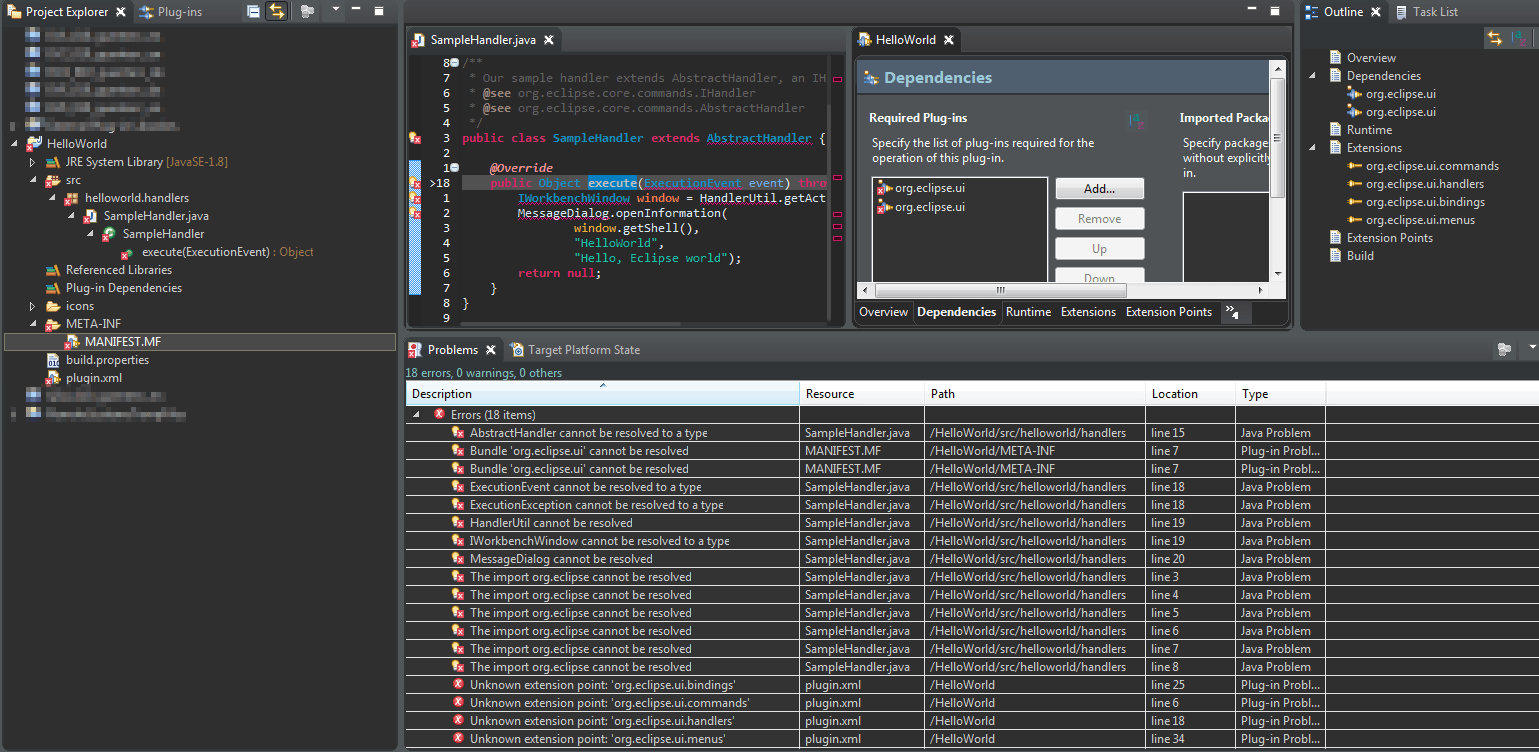Collapse the META-INF folder node
Viewport: 1539px width, 752px height.
32,324
